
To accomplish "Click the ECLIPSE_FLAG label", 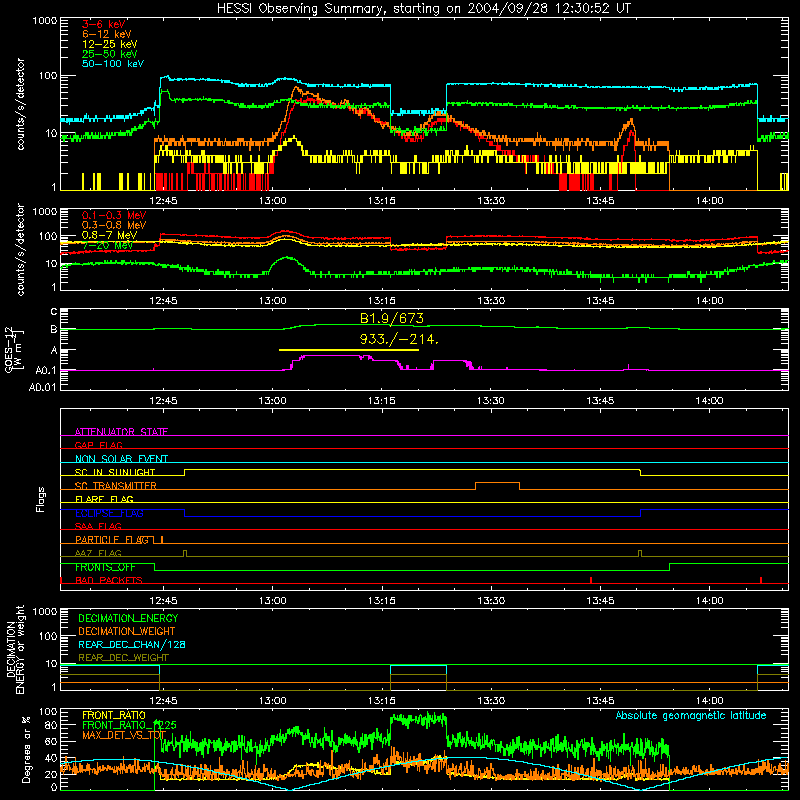I will 109,513.
